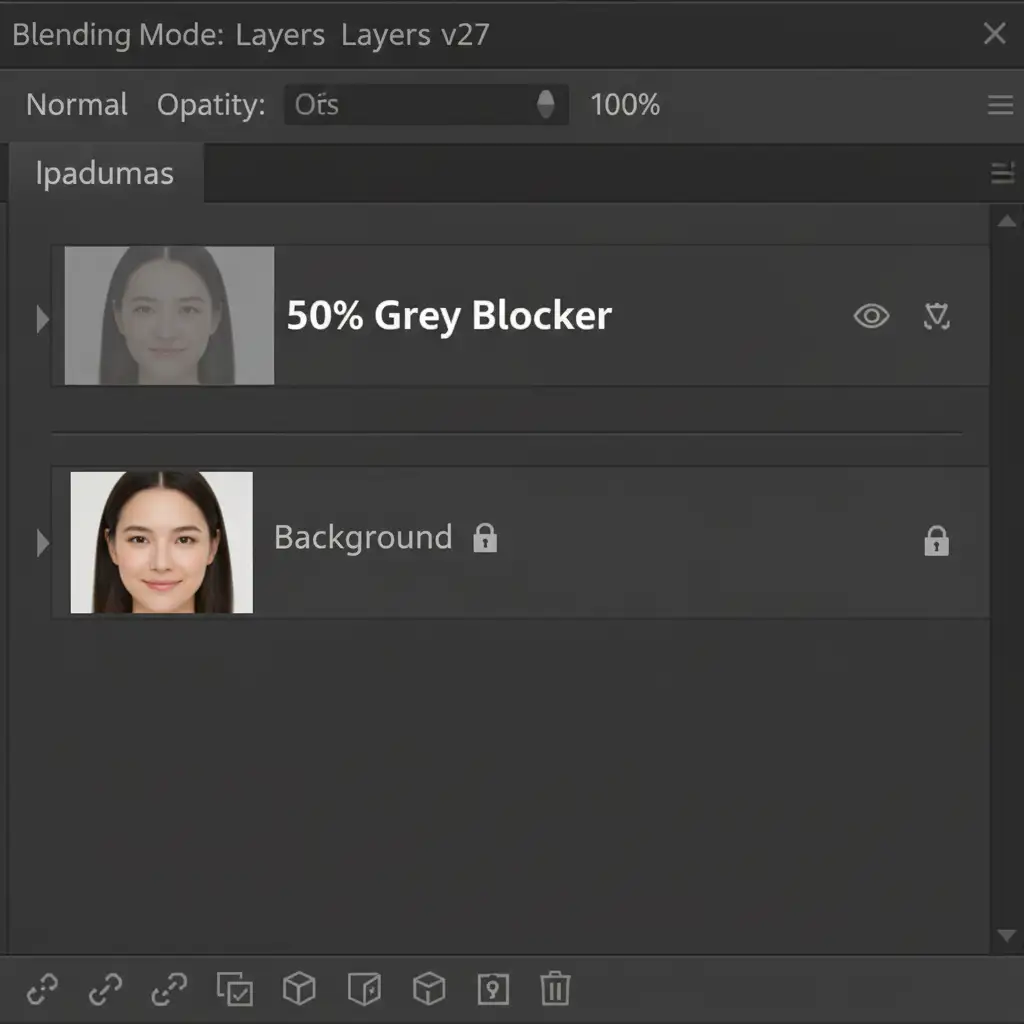
Task: Click the first link icon in bottom toolbar
Action: click(x=42, y=989)
